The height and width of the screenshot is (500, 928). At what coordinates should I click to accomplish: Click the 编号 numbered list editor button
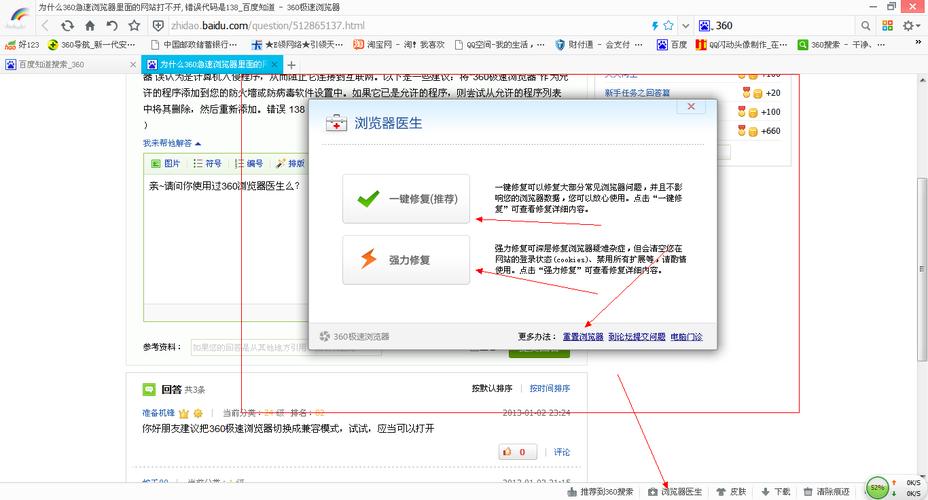pyautogui.click(x=249, y=163)
